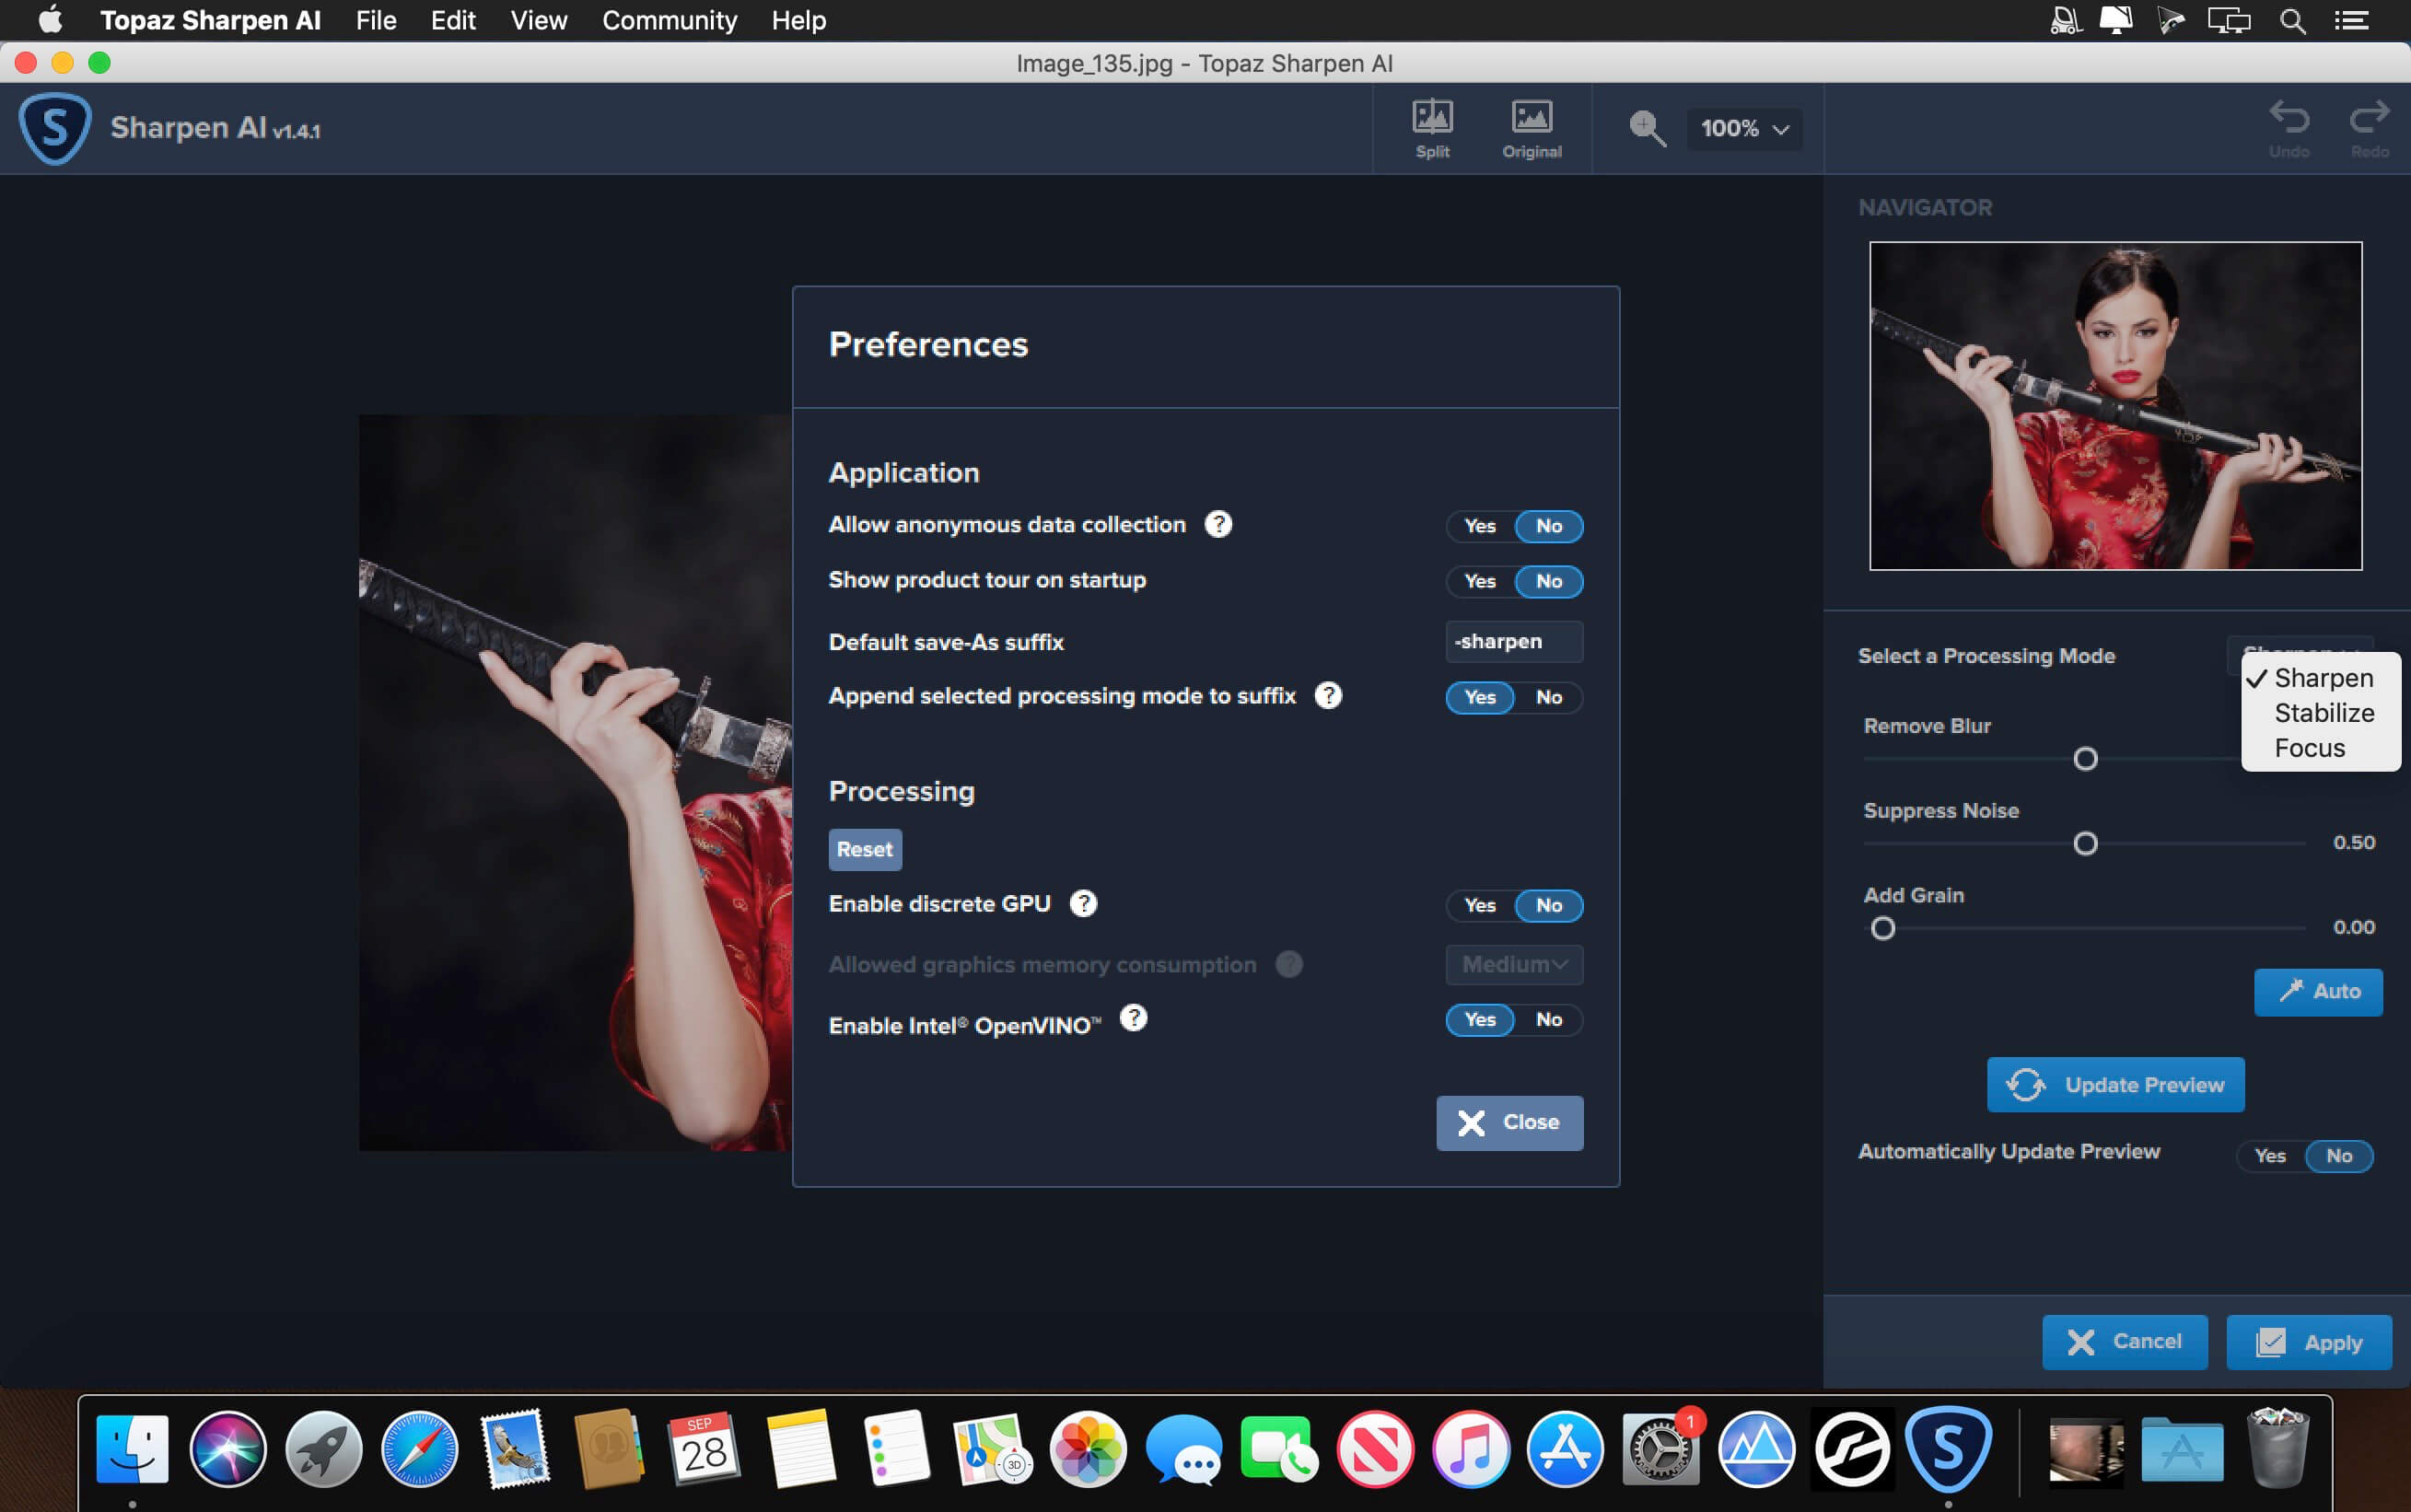Open the File menu
The width and height of the screenshot is (2411, 1512).
point(376,20)
